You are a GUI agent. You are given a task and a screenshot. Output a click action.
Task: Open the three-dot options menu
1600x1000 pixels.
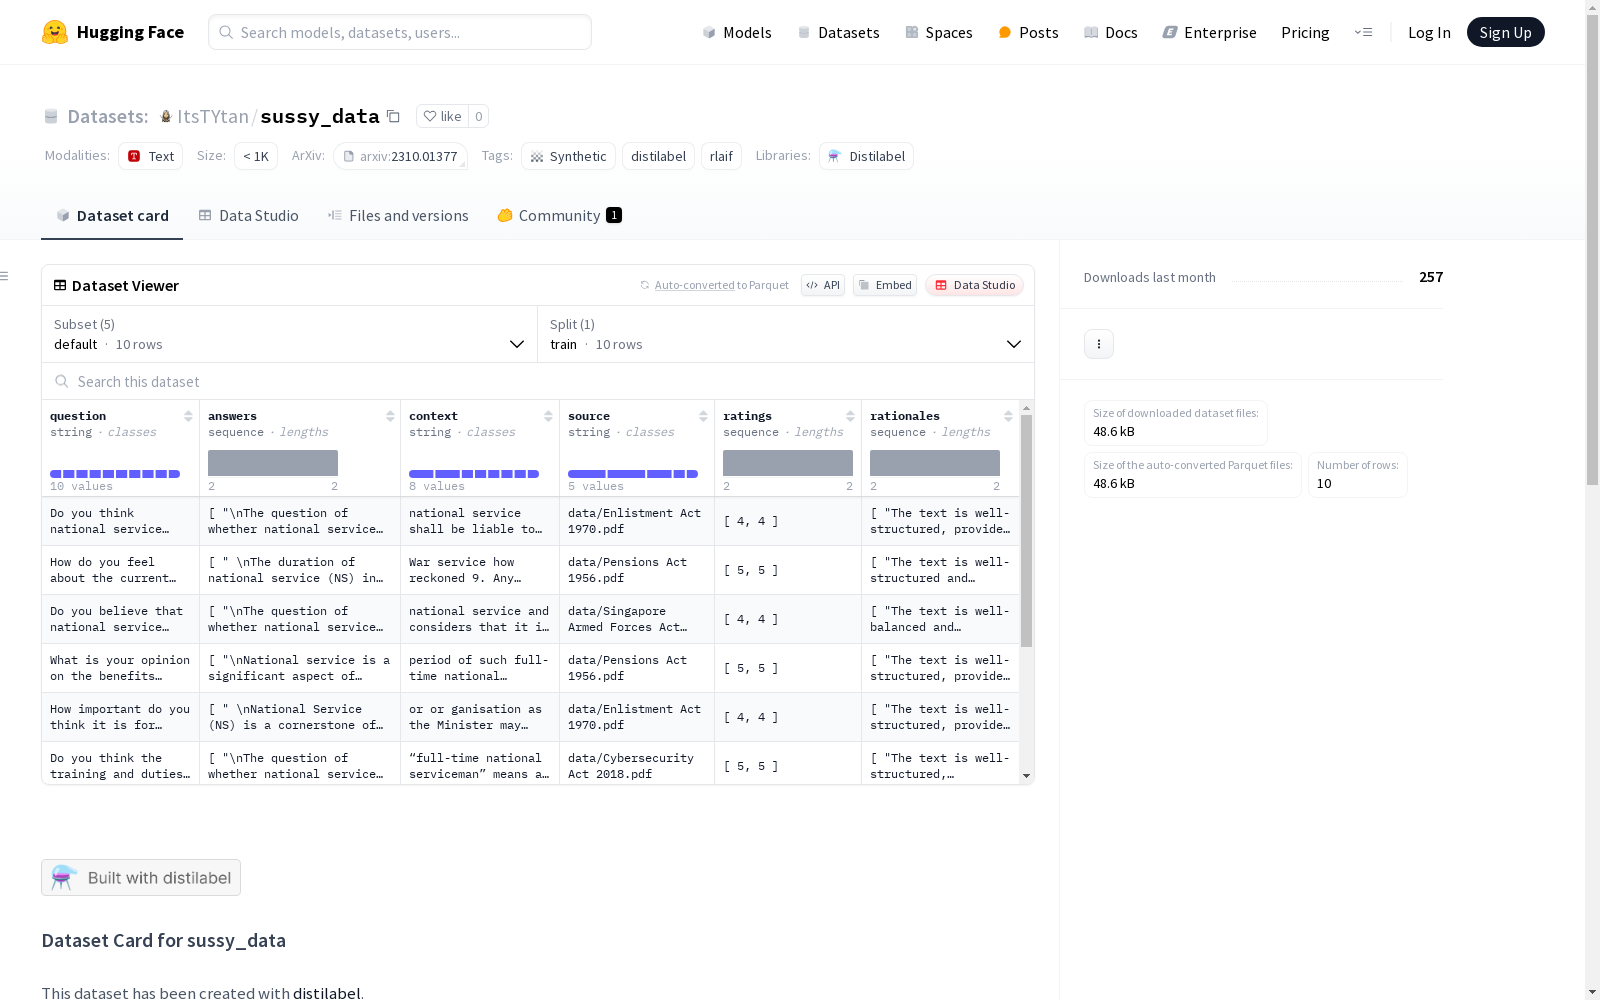click(x=1099, y=344)
